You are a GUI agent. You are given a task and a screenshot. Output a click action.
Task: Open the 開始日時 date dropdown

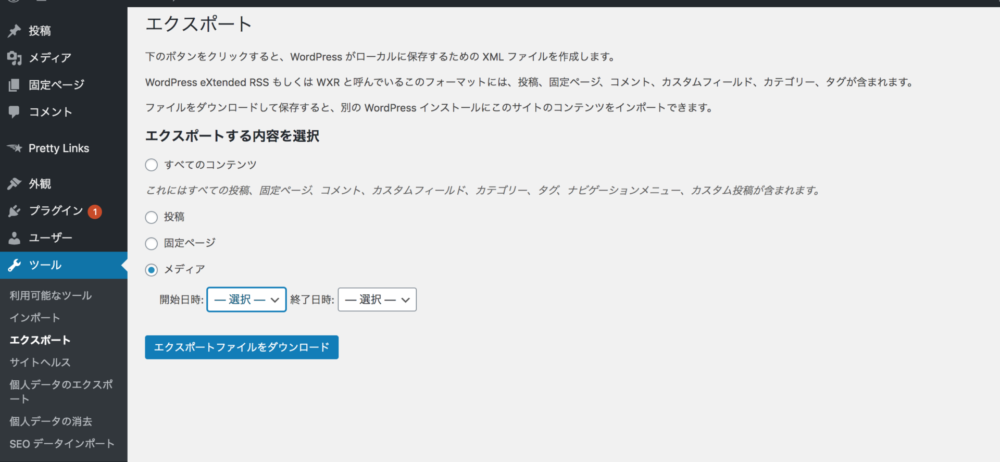pos(246,299)
